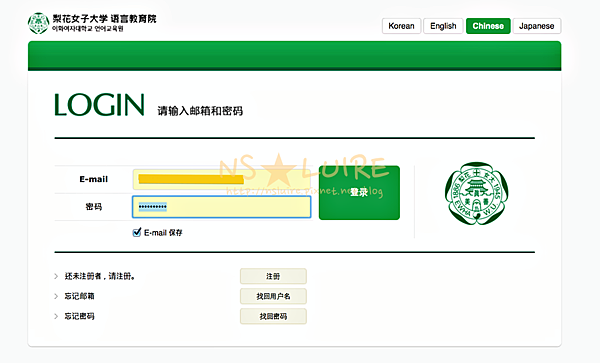Screen dimensions: 600x363
Task: Click the Ewha university logo in header
Action: [x=38, y=23]
